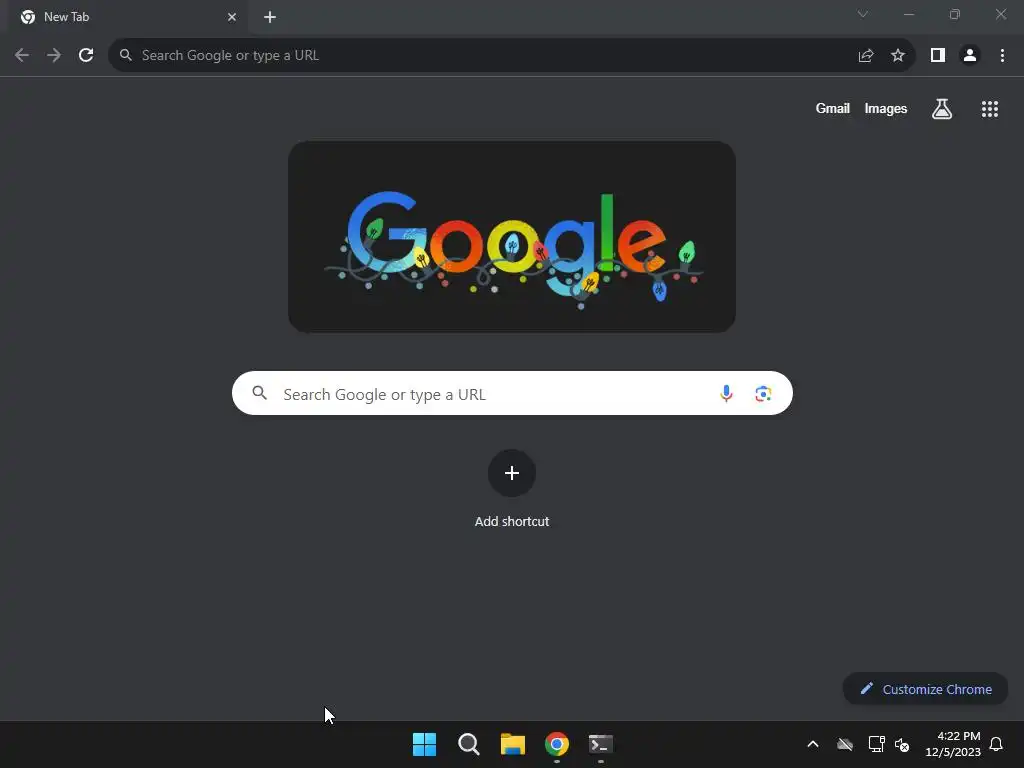Open the terminal from taskbar
Image resolution: width=1024 pixels, height=768 pixels.
[601, 744]
